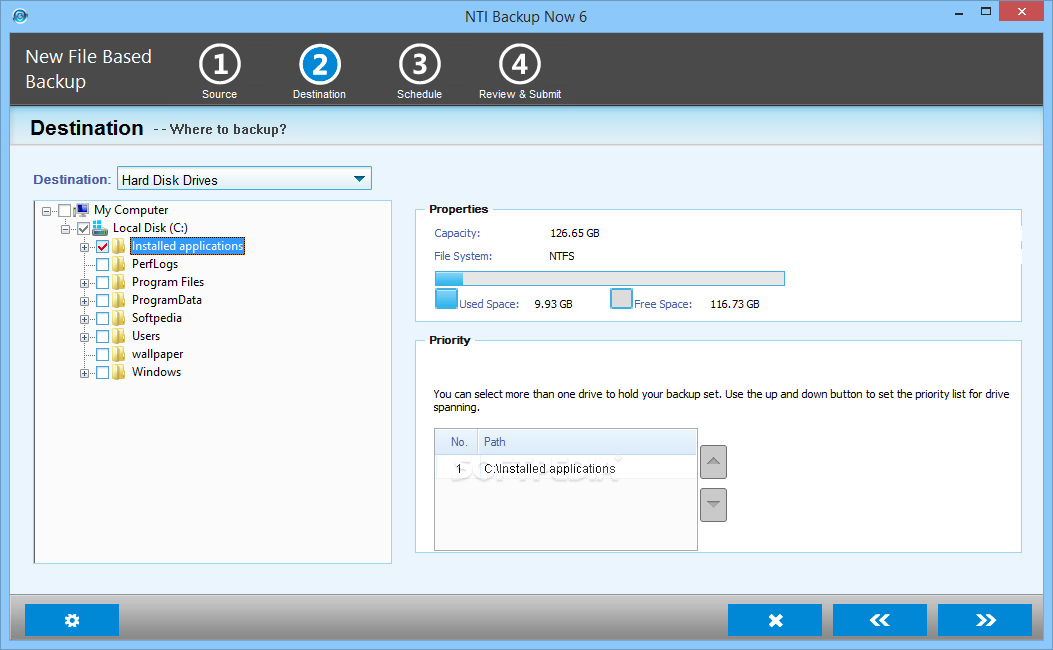Close the NTI Backup Now window
The width and height of the screenshot is (1053, 650).
click(1021, 11)
